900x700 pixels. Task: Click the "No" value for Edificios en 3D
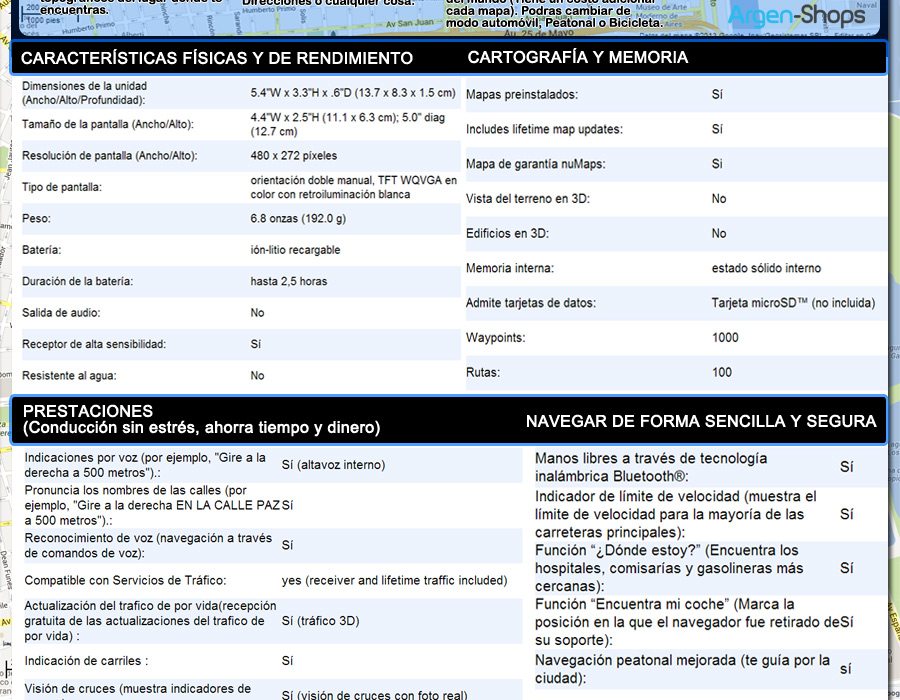tap(719, 234)
